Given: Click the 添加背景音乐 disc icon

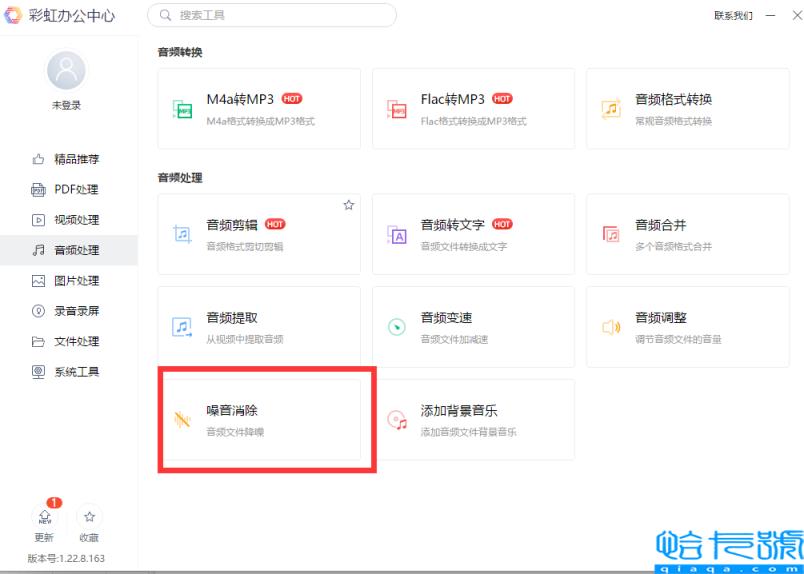Looking at the screenshot, I should [x=397, y=420].
